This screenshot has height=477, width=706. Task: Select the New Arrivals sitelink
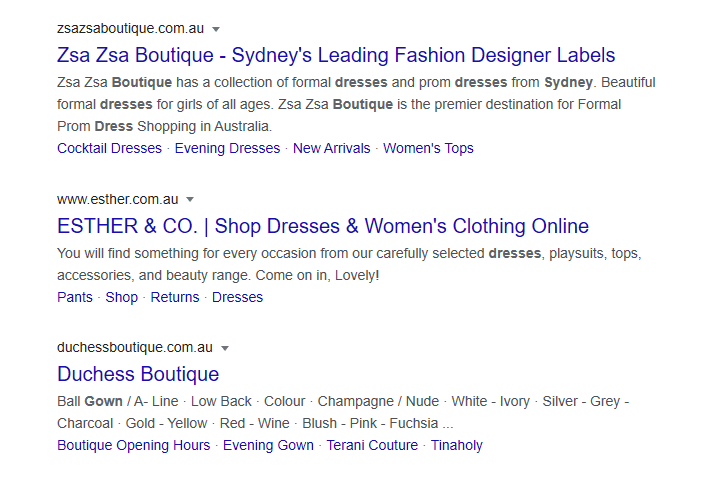point(331,148)
